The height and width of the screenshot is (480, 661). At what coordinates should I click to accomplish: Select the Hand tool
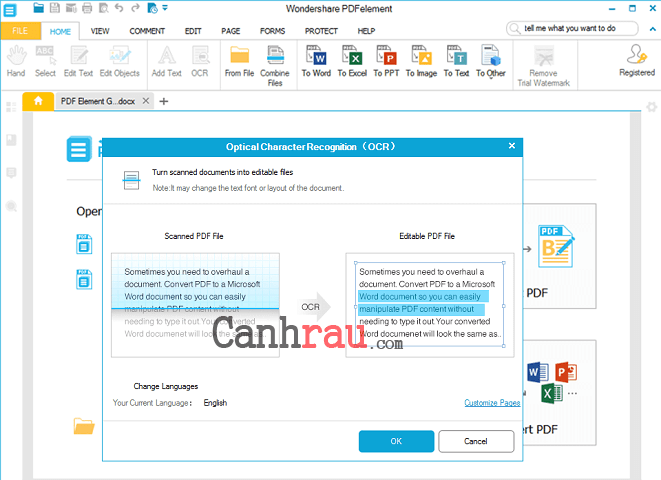(16, 62)
